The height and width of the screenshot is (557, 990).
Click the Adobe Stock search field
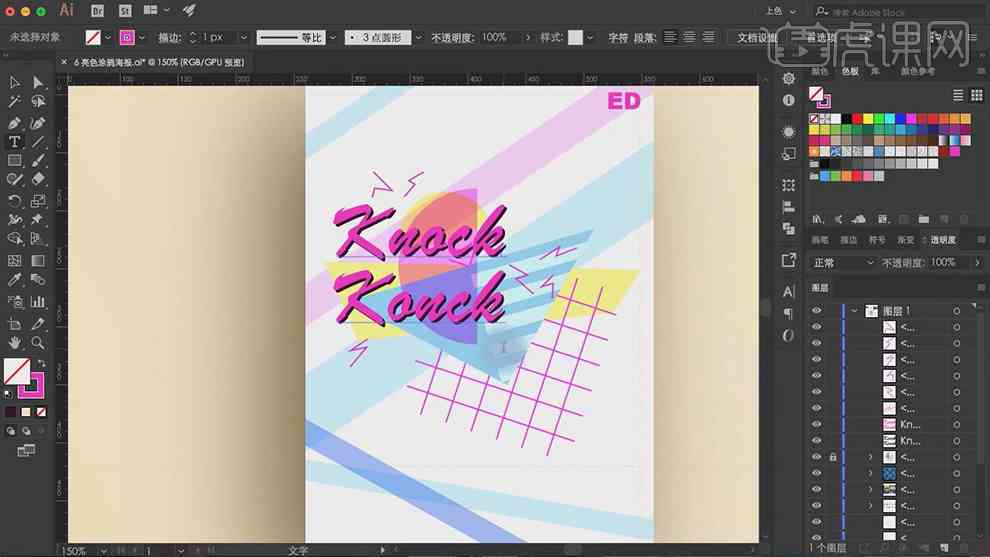coord(899,11)
